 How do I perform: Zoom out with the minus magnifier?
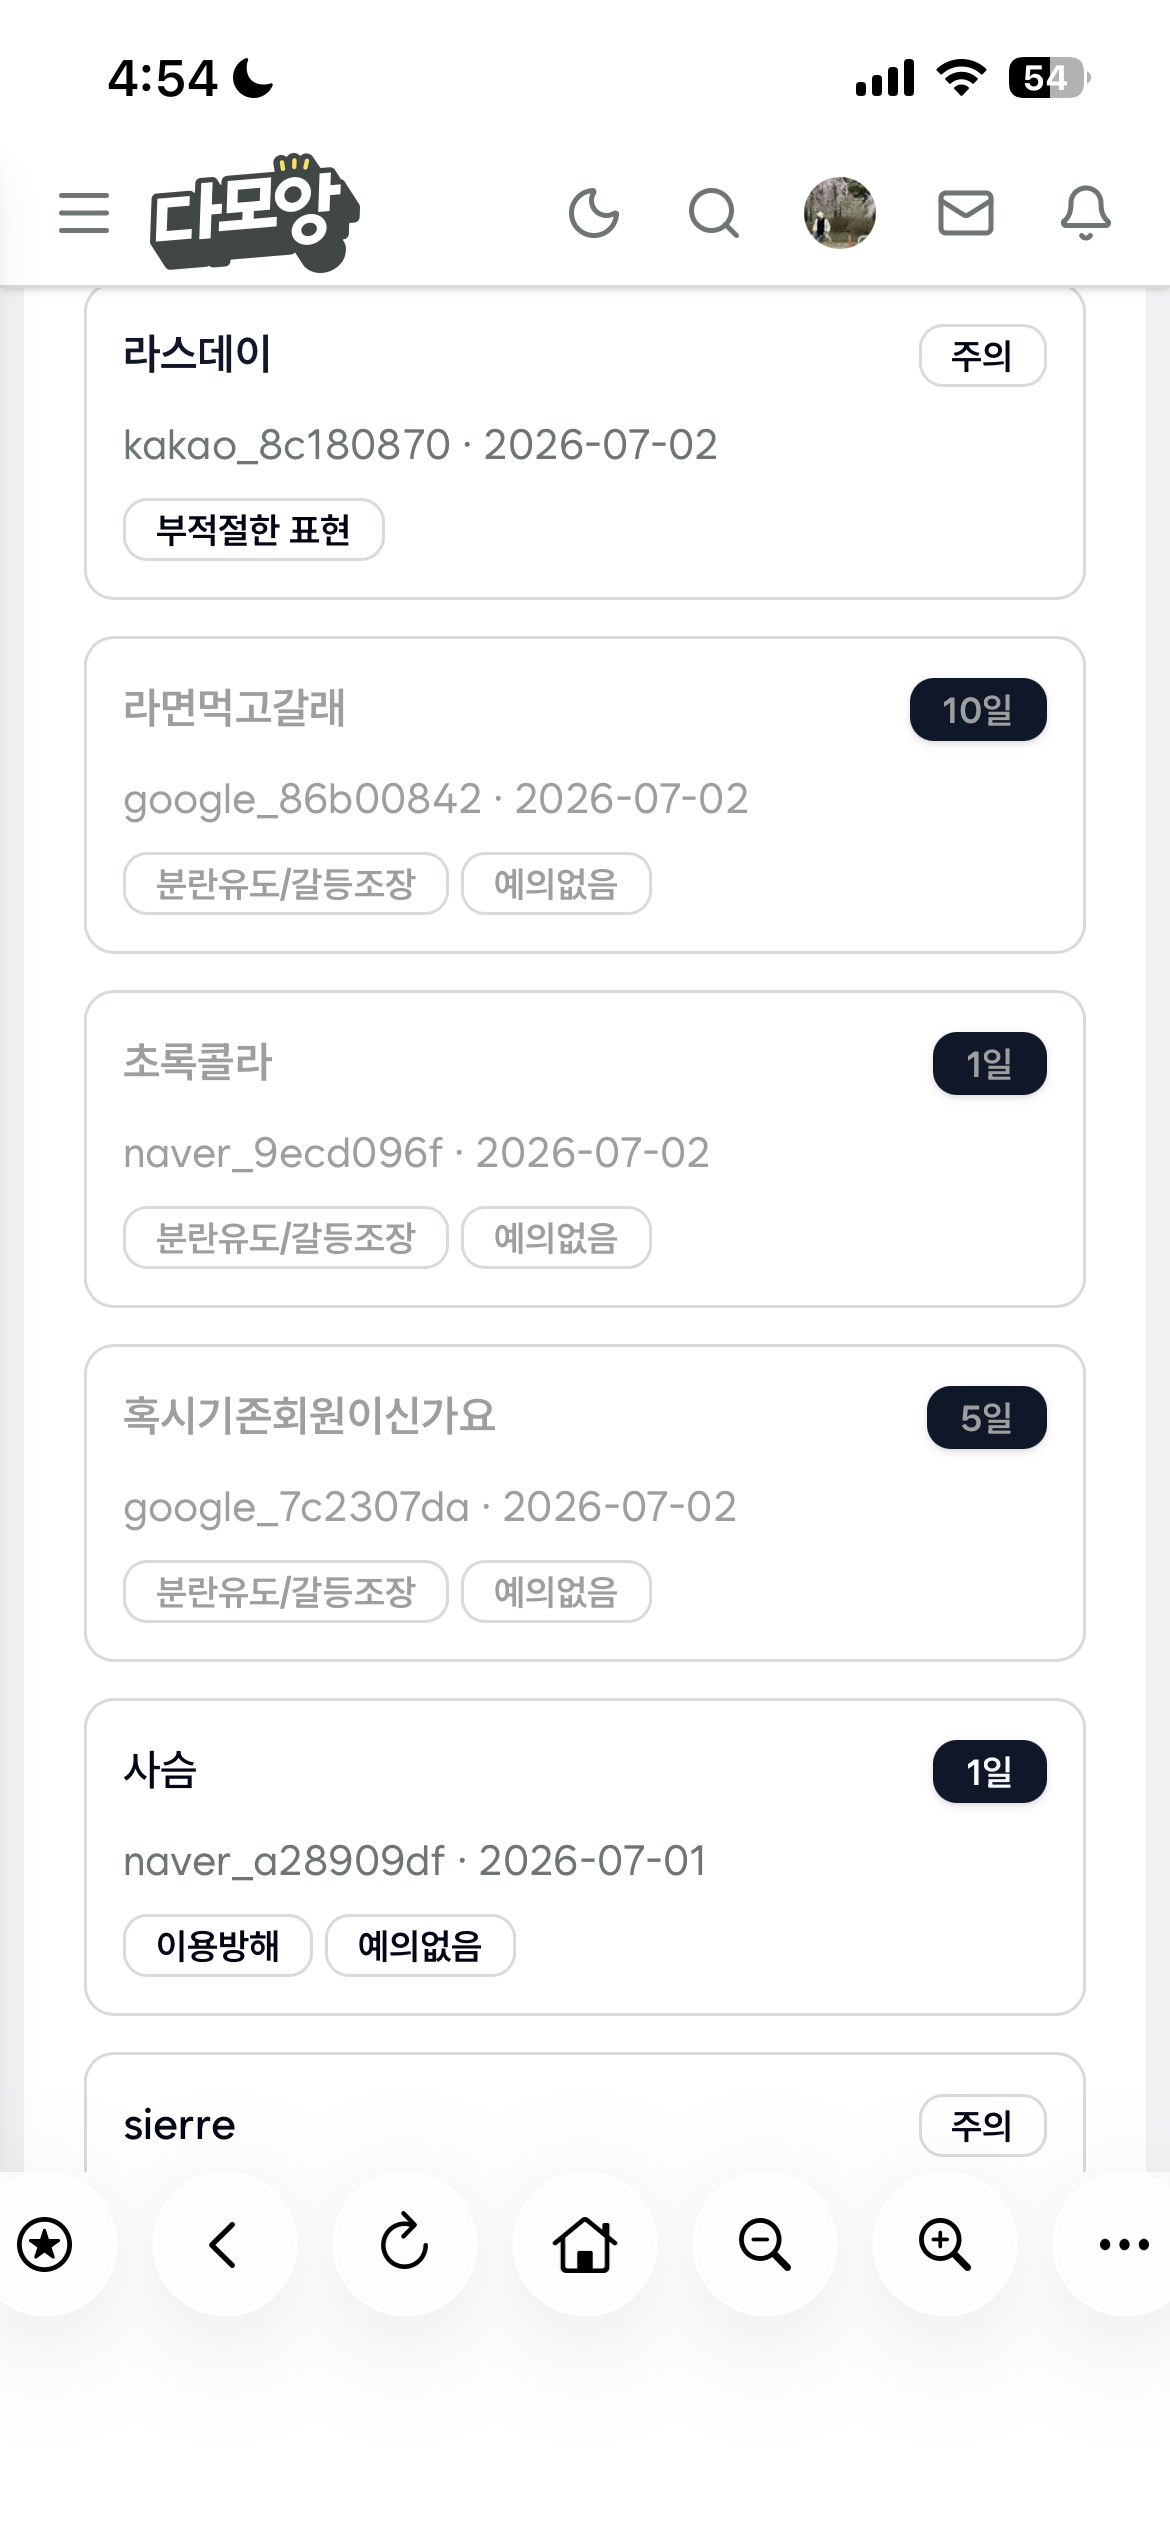pyautogui.click(x=765, y=2244)
